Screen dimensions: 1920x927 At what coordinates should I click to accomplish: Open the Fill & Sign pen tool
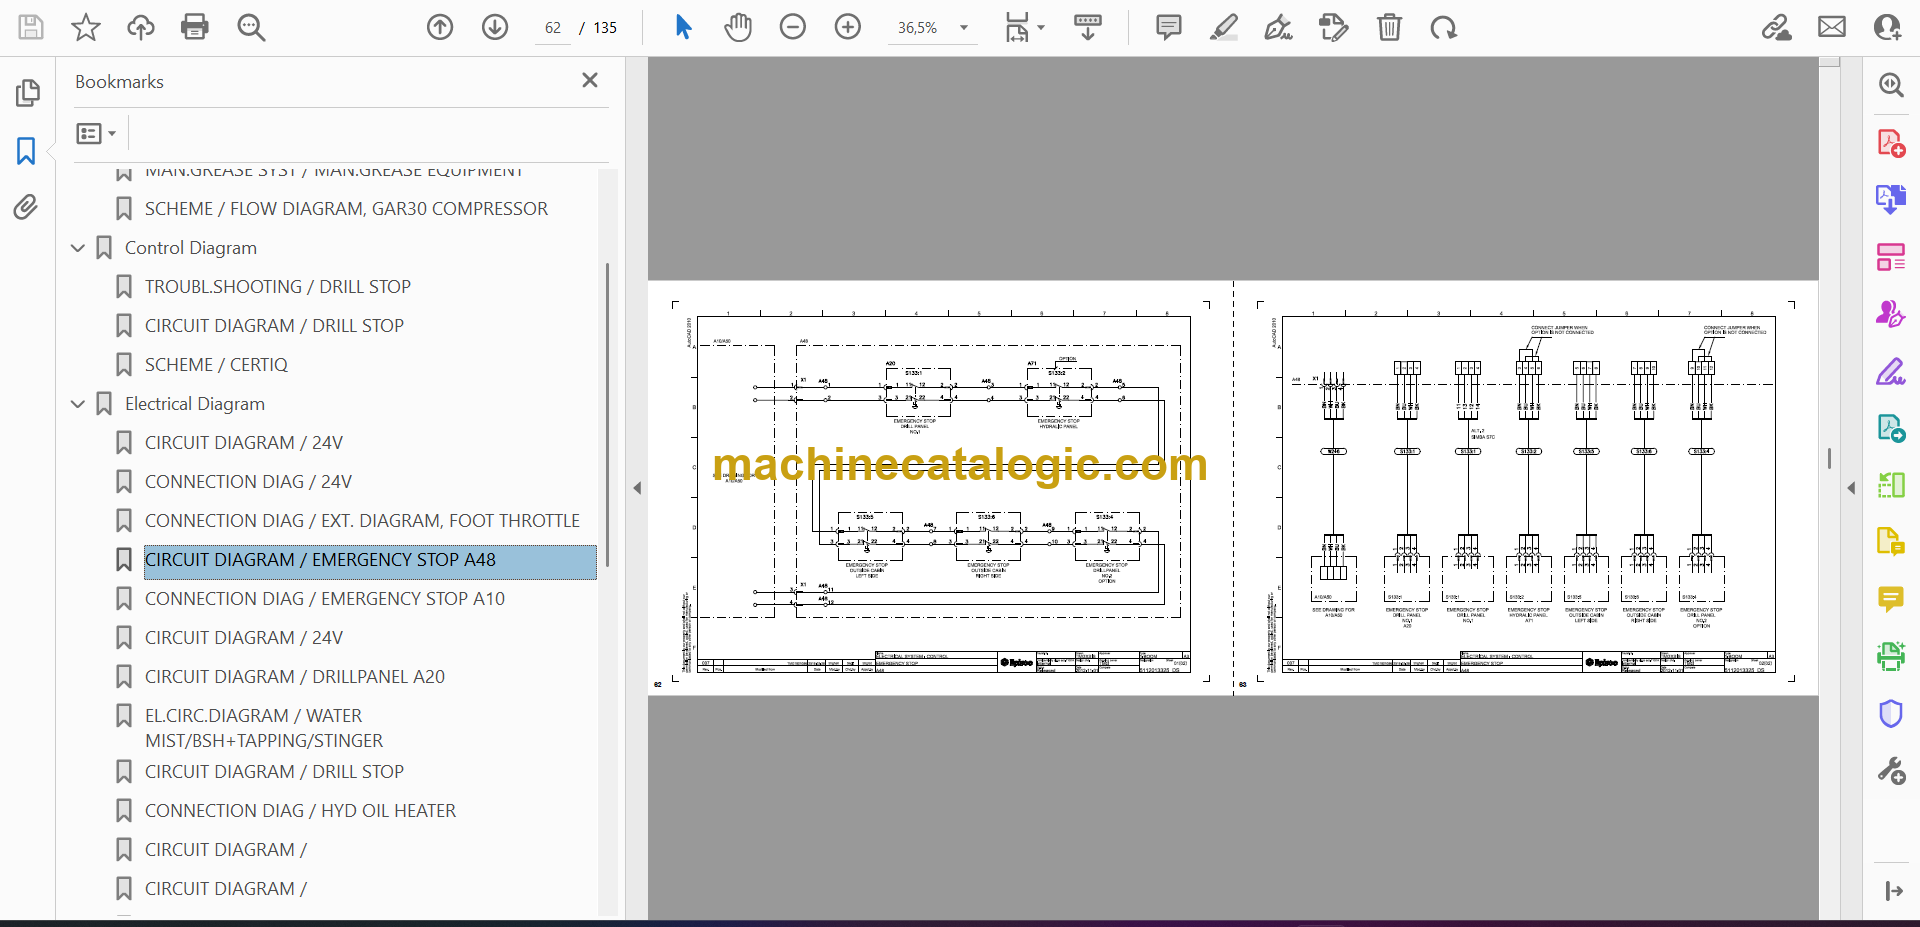pos(1890,371)
